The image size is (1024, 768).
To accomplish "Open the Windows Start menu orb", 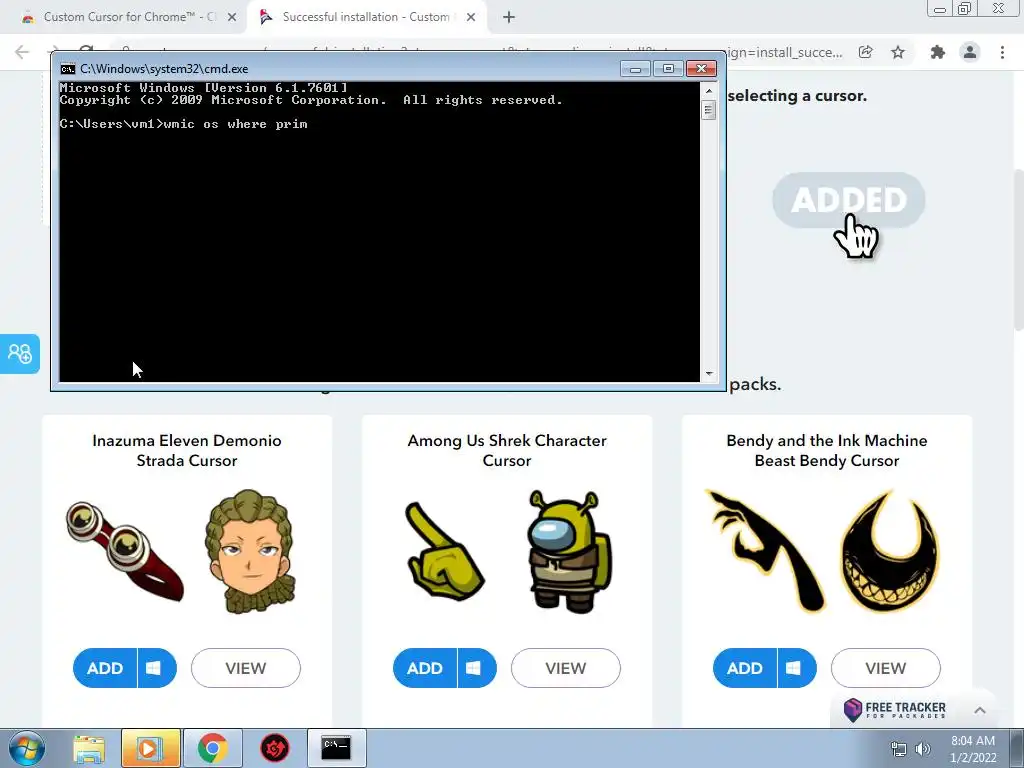I will coord(27,748).
